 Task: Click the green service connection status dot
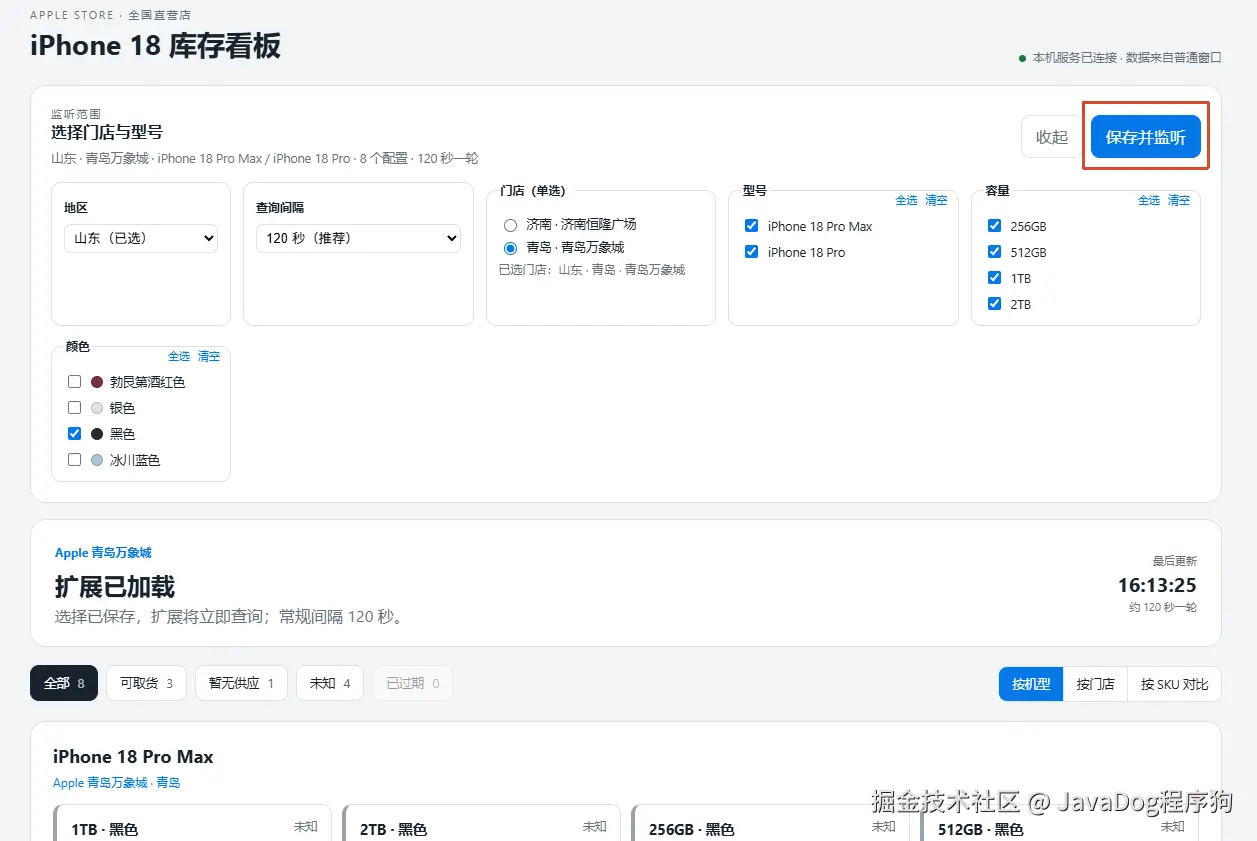point(1022,58)
